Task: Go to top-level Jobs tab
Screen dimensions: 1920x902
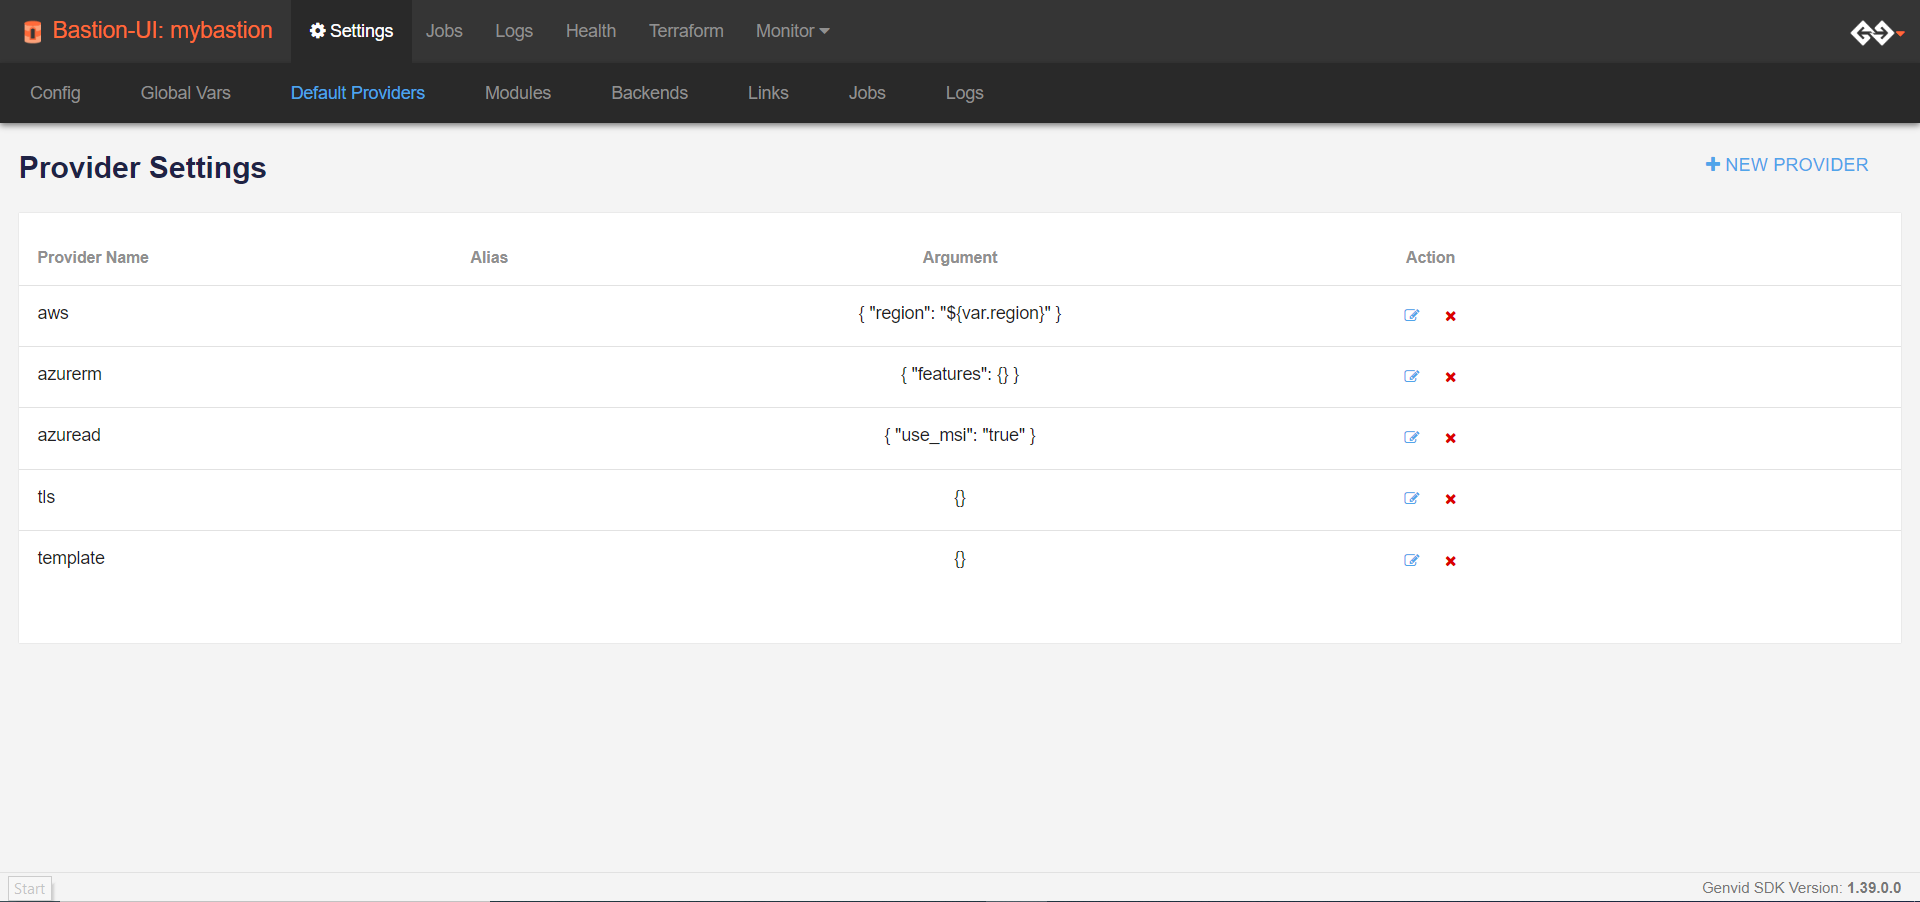Action: click(444, 31)
